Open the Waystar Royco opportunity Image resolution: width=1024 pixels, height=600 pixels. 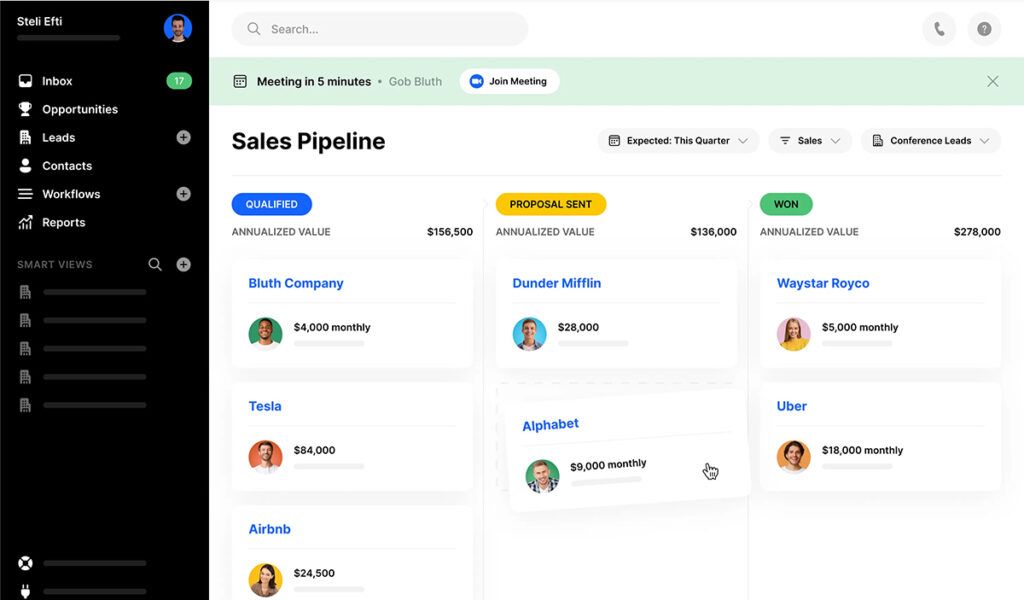coord(823,283)
